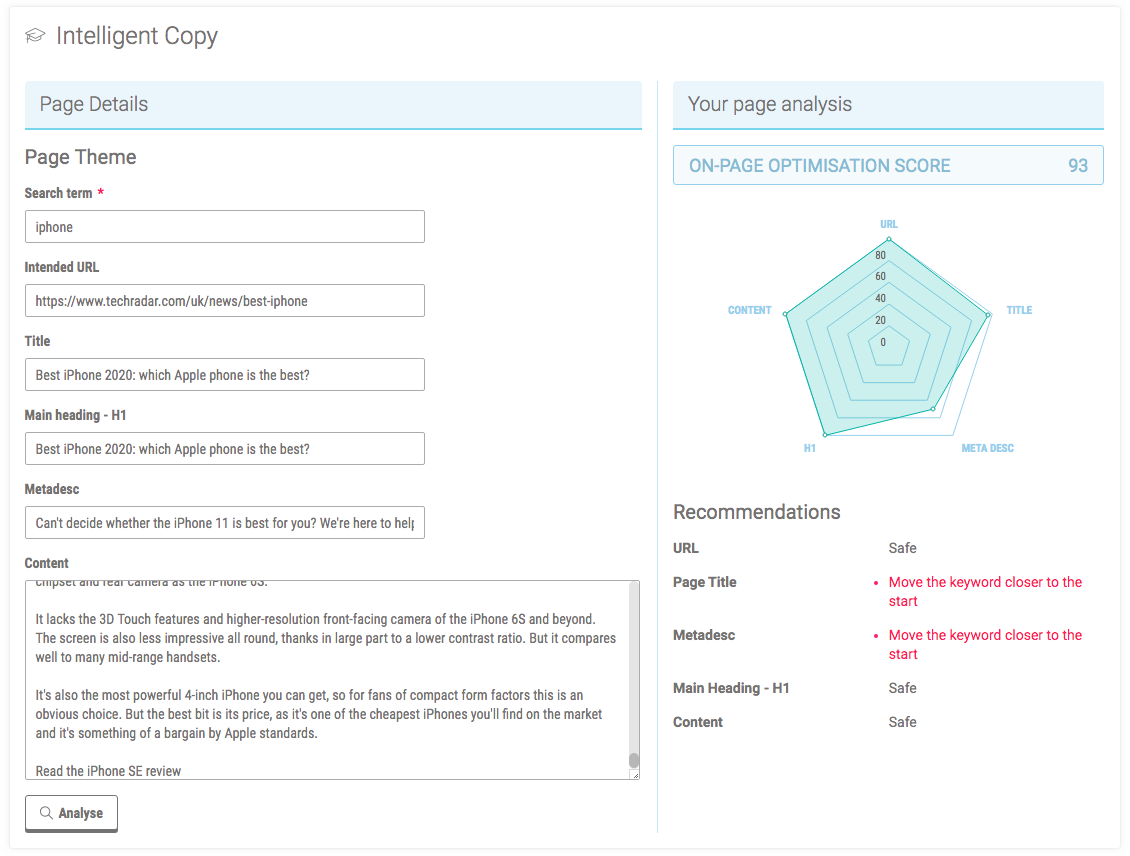Viewport: 1130px width, 856px height.
Task: Click the META DESC data point on chart
Action: click(933, 409)
